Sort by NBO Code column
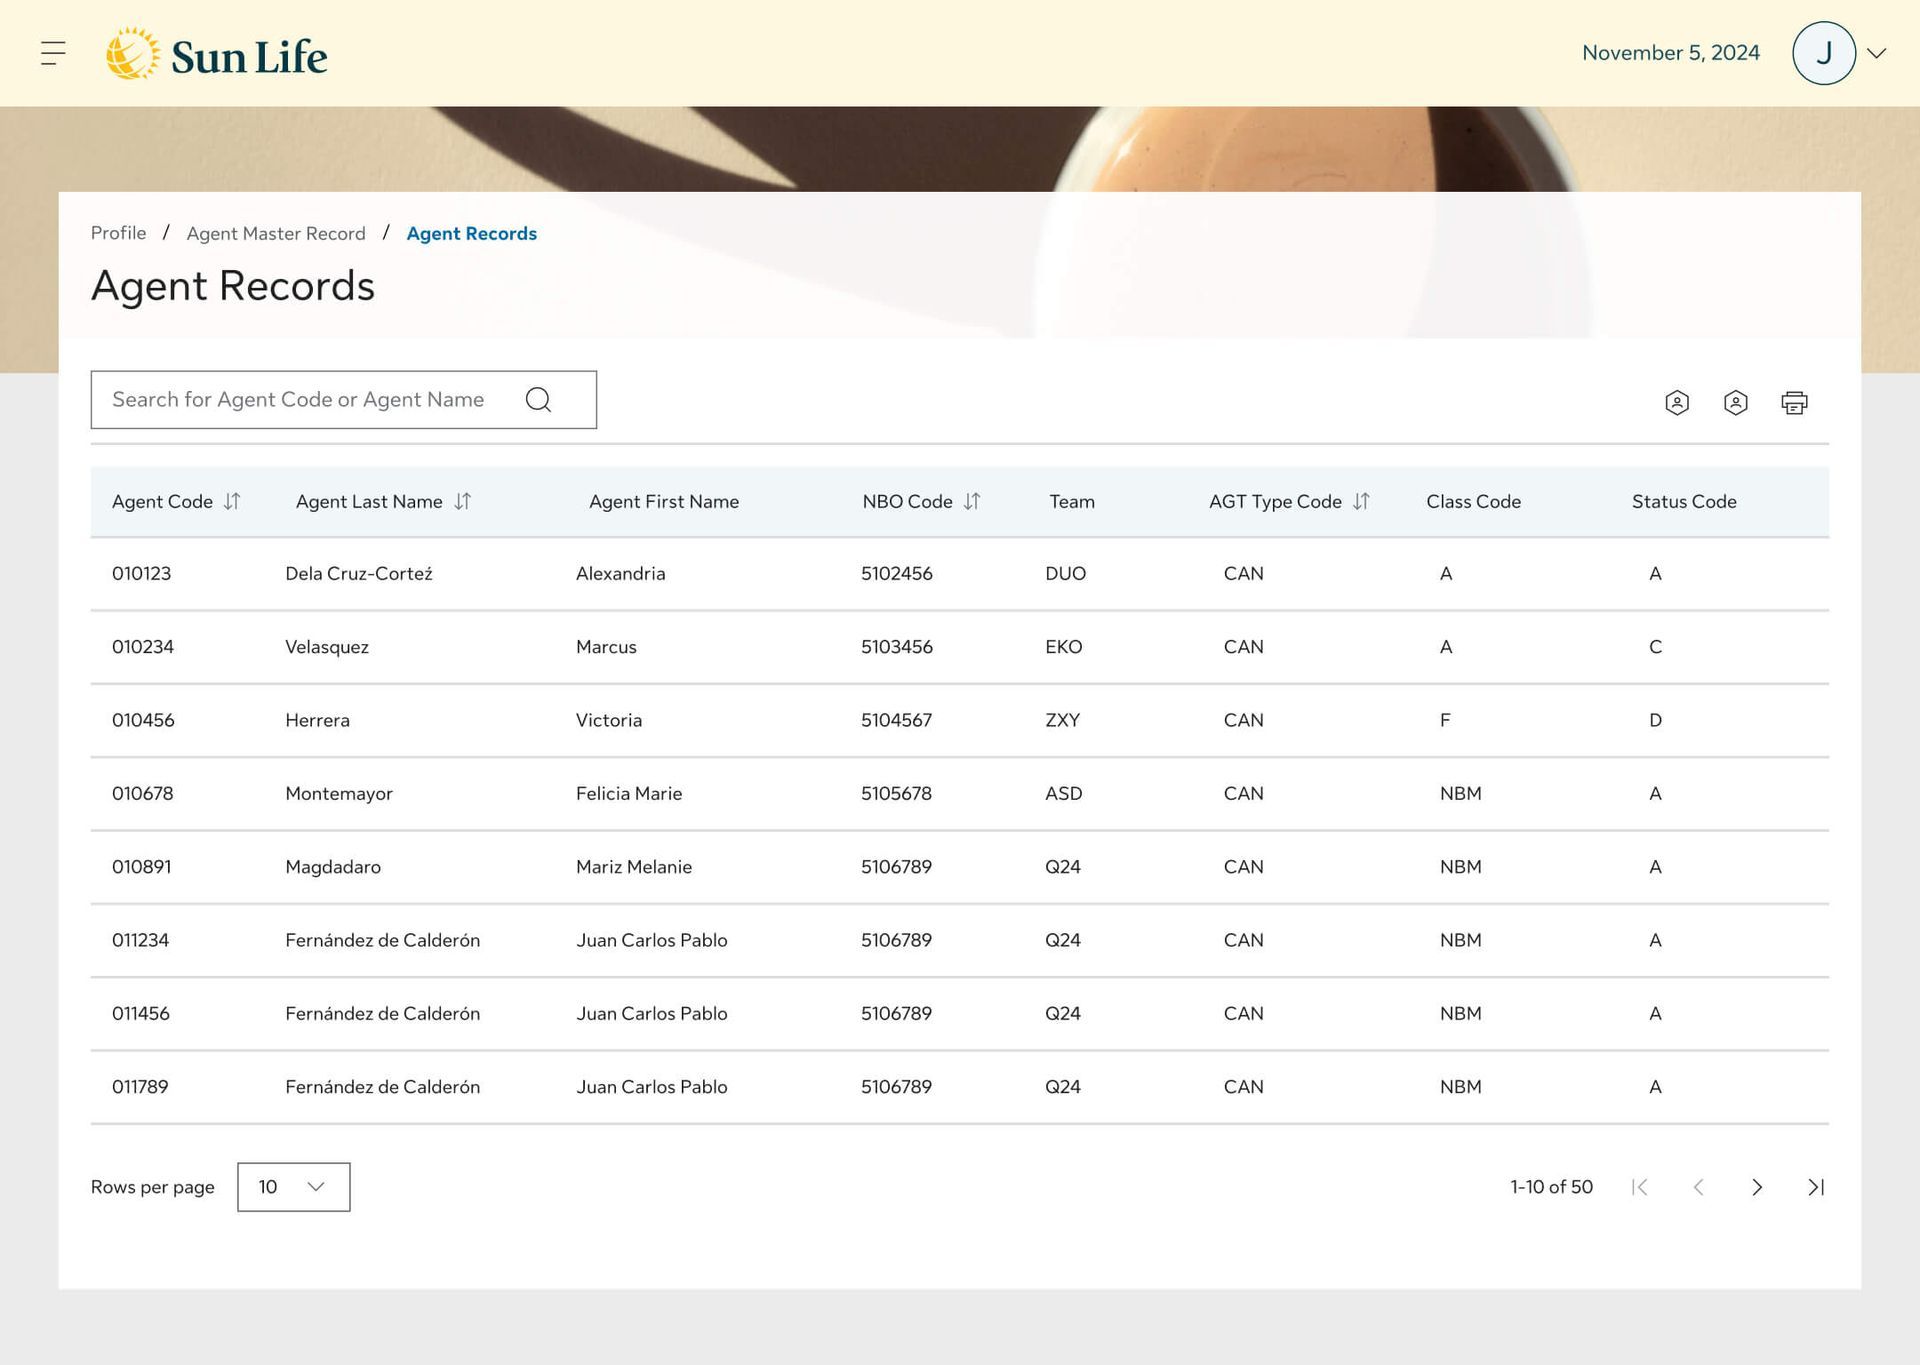The height and width of the screenshot is (1365, 1920). (x=972, y=501)
